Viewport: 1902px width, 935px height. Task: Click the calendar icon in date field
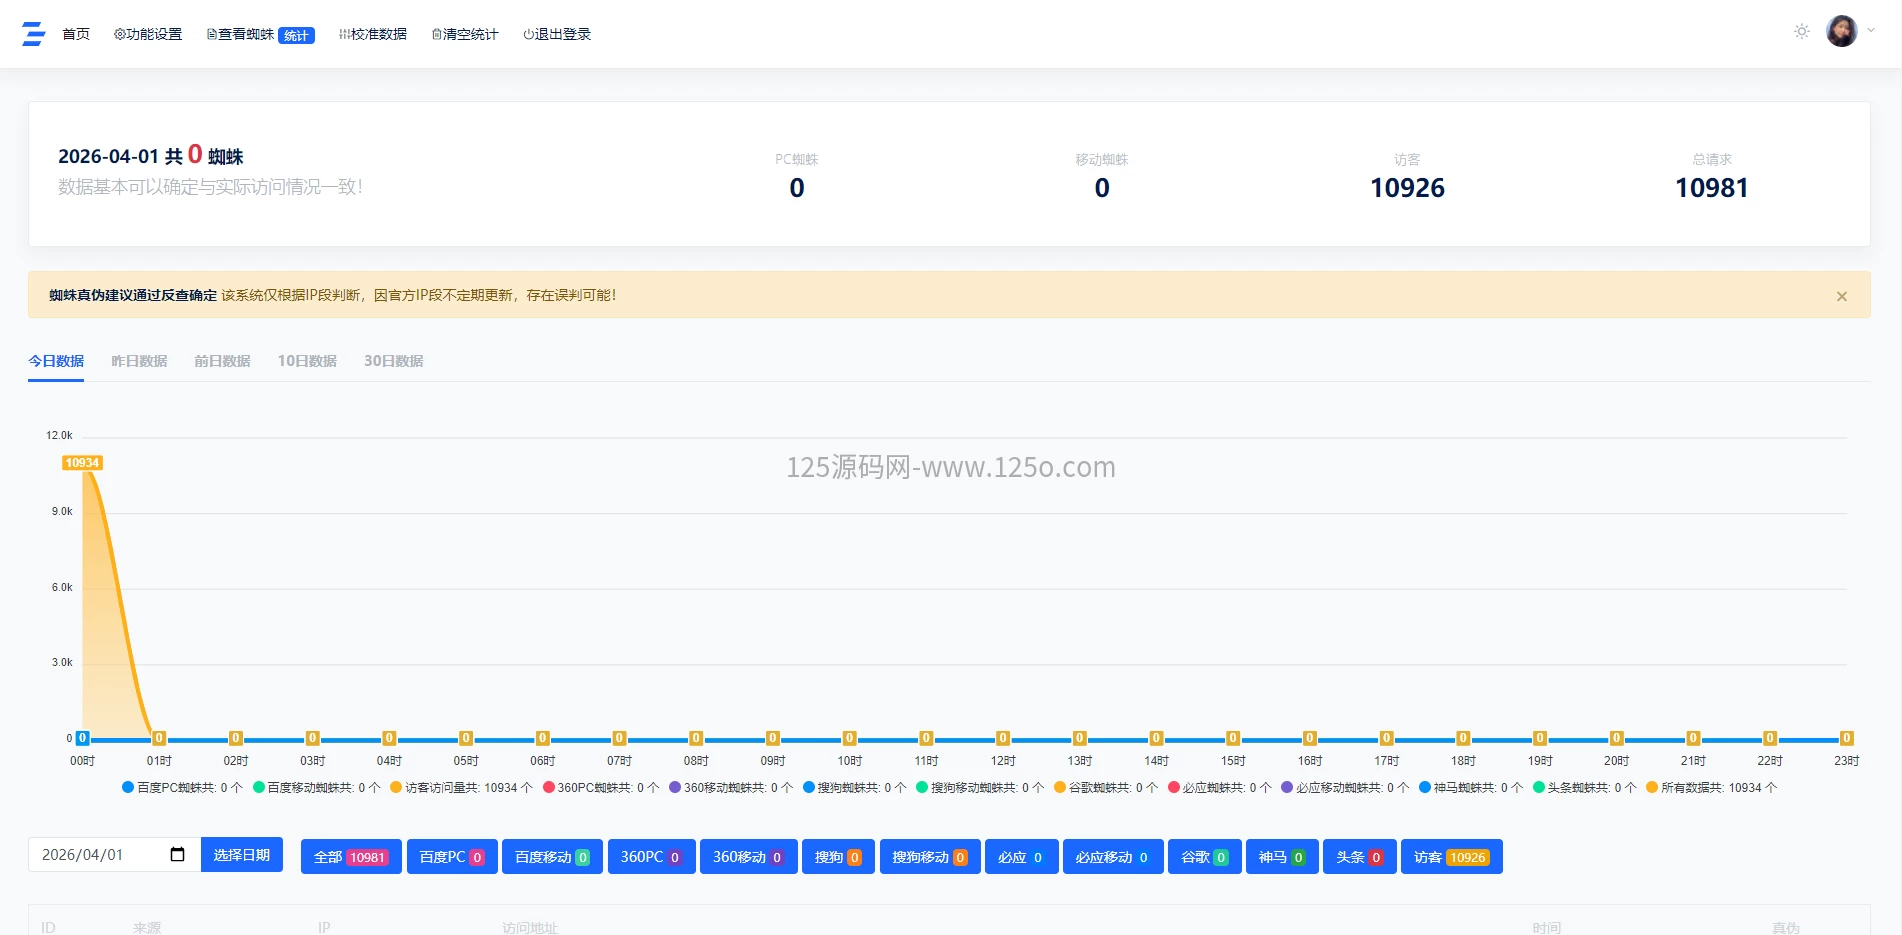coord(178,855)
